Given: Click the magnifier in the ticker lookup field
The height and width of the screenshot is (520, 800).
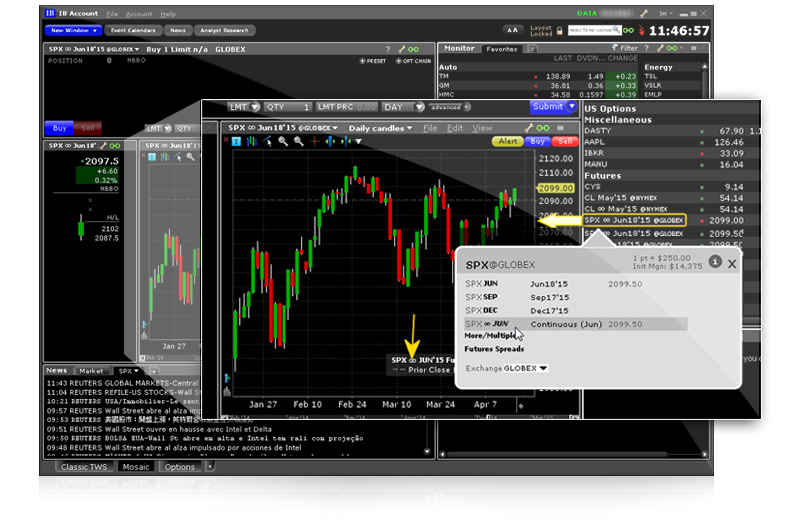Looking at the screenshot, I should pos(616,30).
